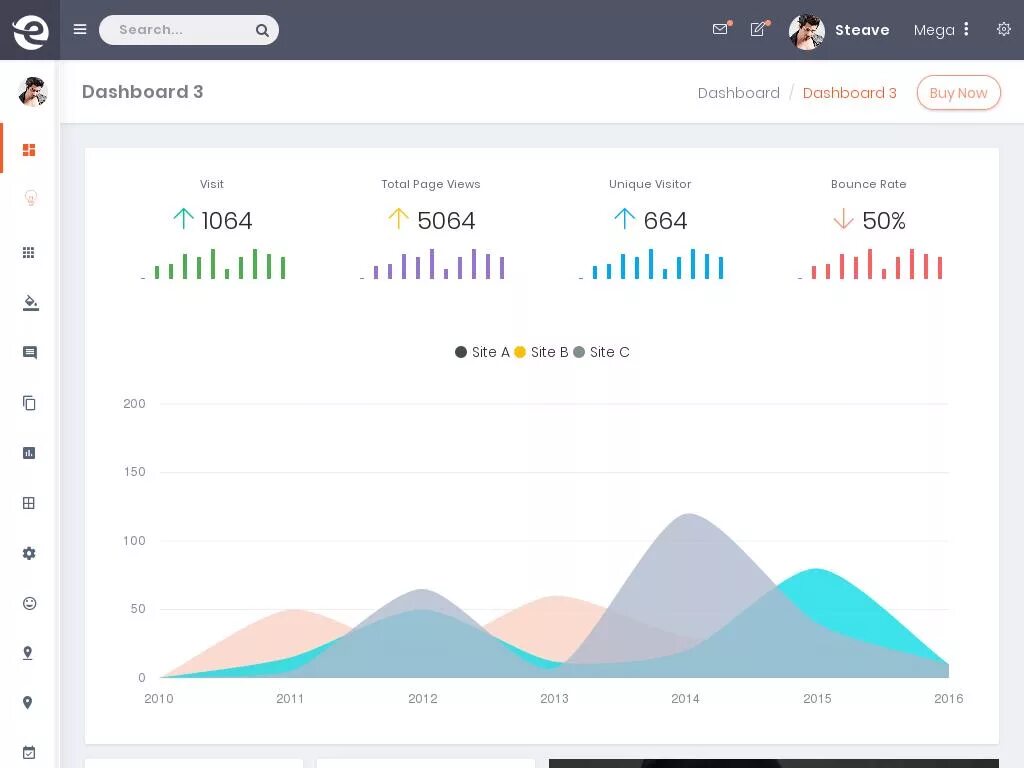
Task: Click the Dashboard 3 page title
Action: [x=142, y=91]
